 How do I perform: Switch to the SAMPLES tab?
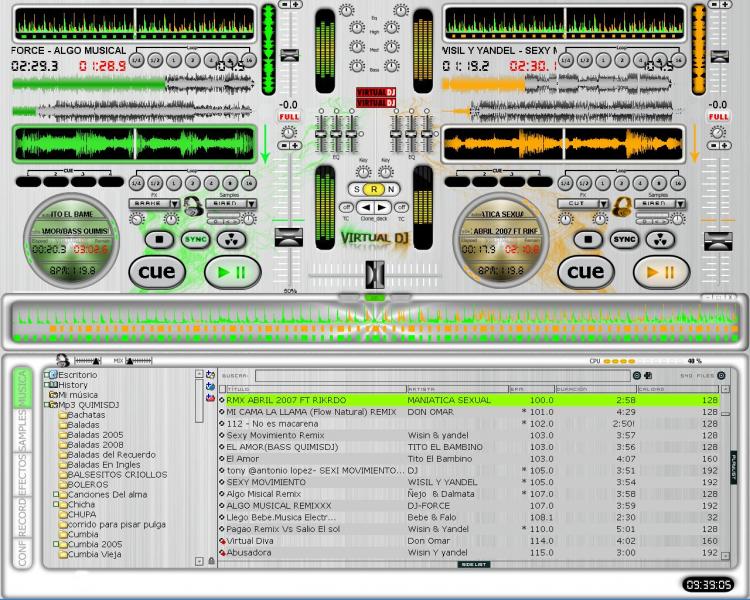coord(22,430)
